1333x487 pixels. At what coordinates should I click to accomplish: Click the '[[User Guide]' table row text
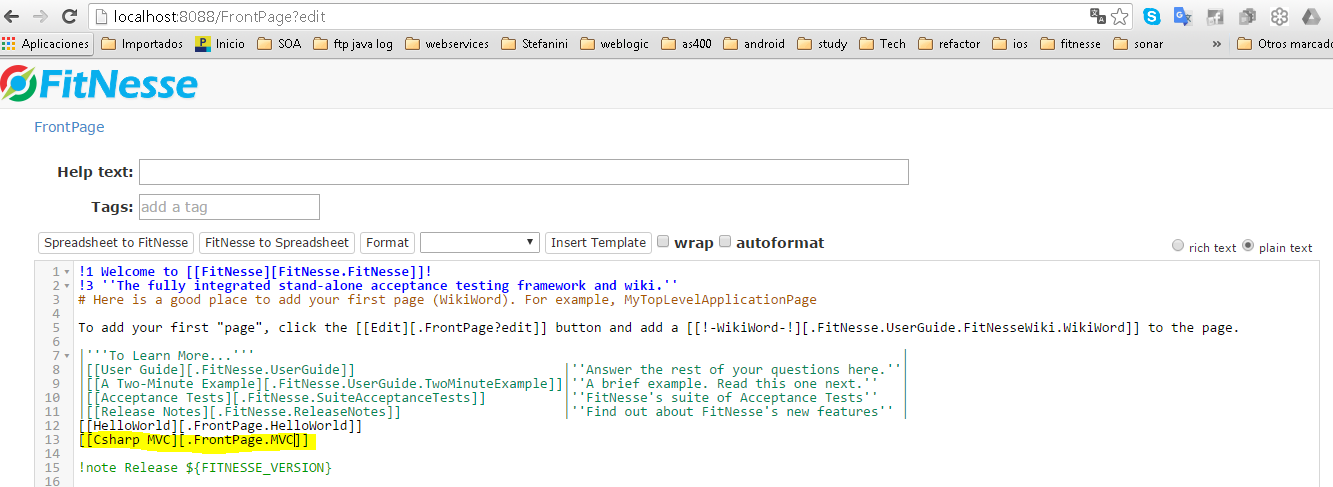point(220,370)
